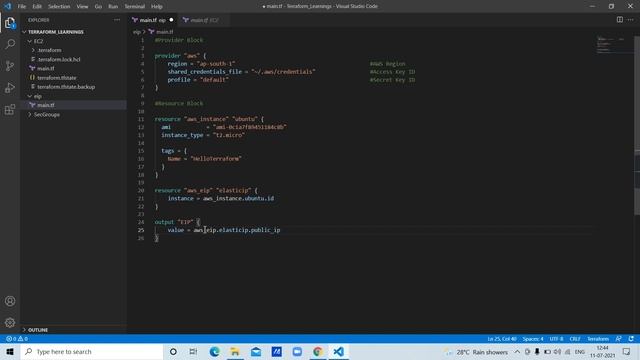Change Terraform language mode
The width and height of the screenshot is (640, 360).
pyautogui.click(x=598, y=339)
